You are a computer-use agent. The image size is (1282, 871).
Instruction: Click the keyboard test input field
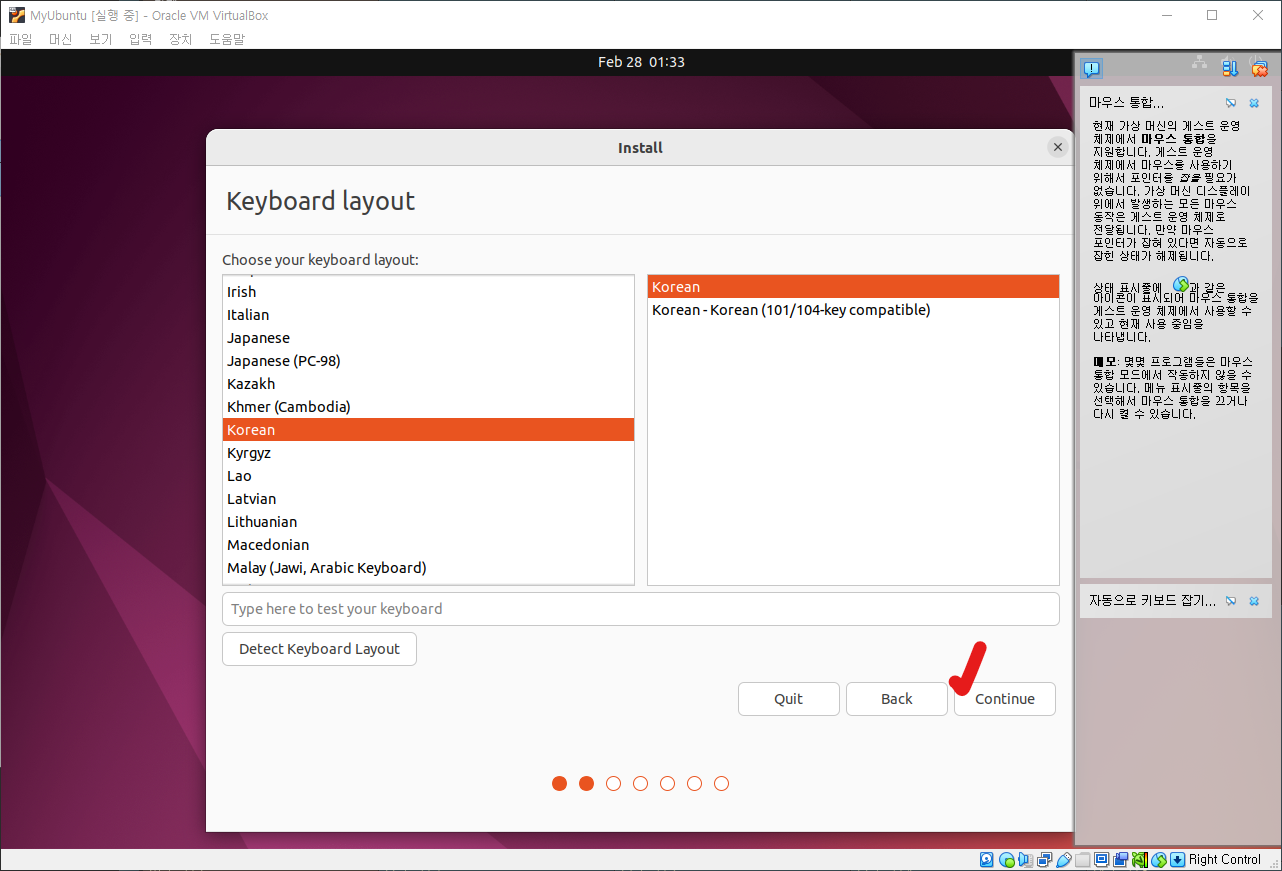[641, 609]
